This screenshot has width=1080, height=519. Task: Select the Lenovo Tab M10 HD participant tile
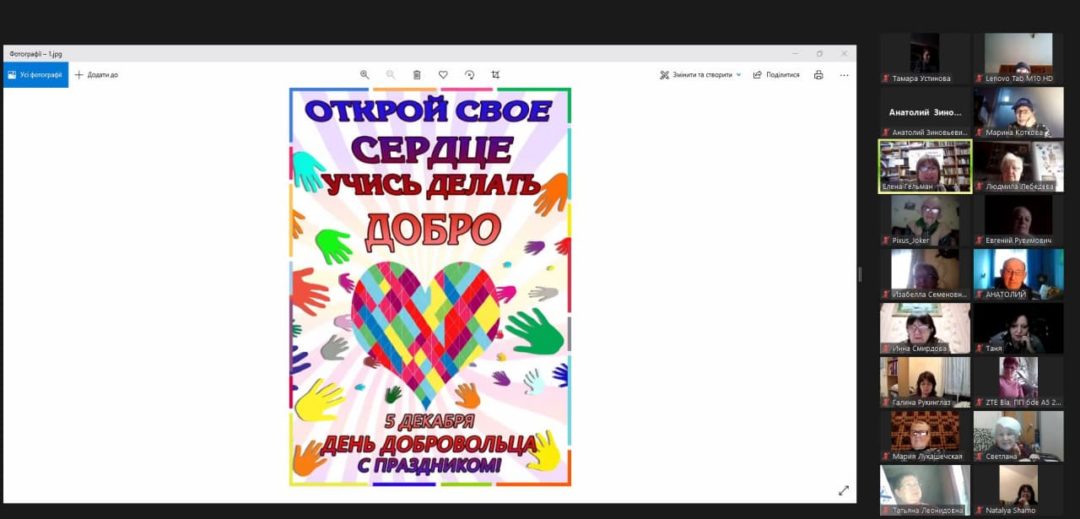(1018, 57)
